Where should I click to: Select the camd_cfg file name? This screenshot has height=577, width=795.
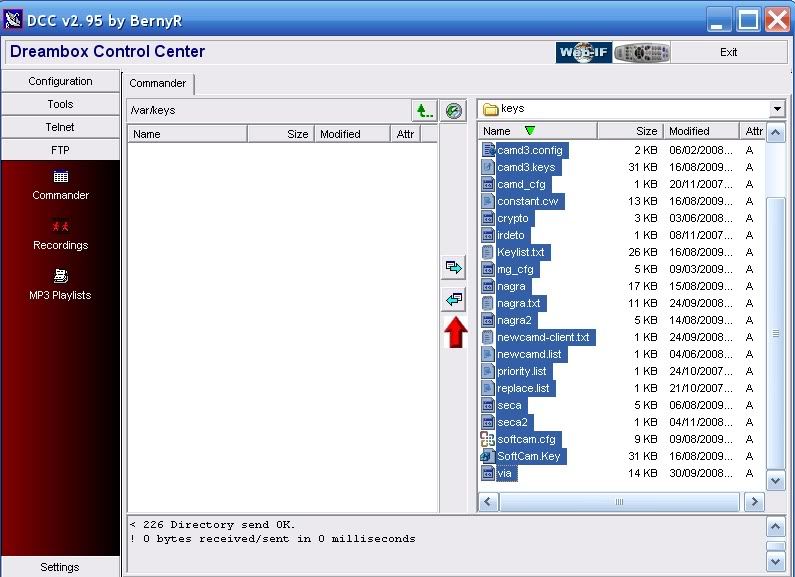click(x=521, y=184)
